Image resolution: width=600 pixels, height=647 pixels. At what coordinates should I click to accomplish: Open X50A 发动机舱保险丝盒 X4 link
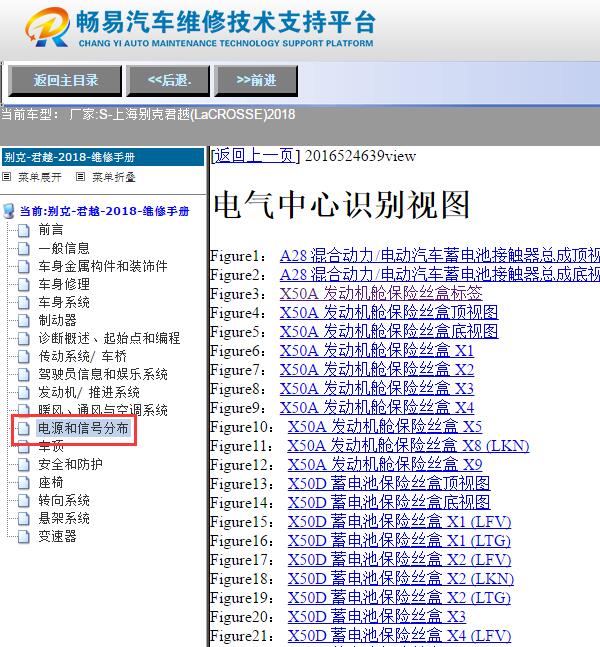click(x=377, y=408)
